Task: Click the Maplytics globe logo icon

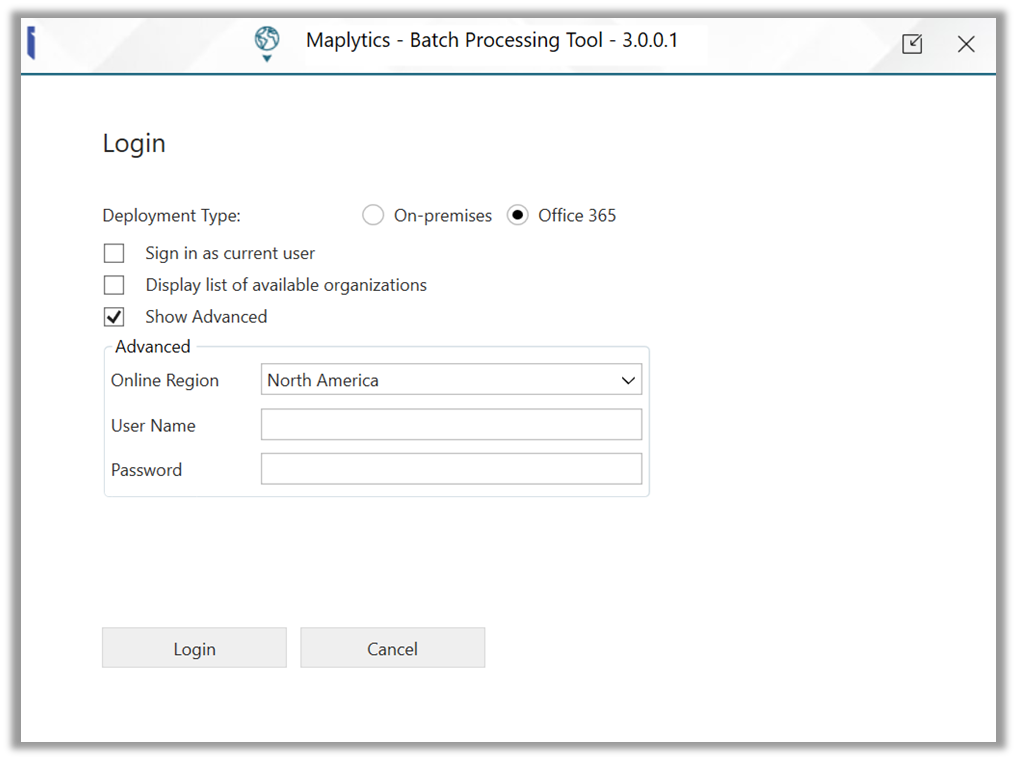Action: 267,43
